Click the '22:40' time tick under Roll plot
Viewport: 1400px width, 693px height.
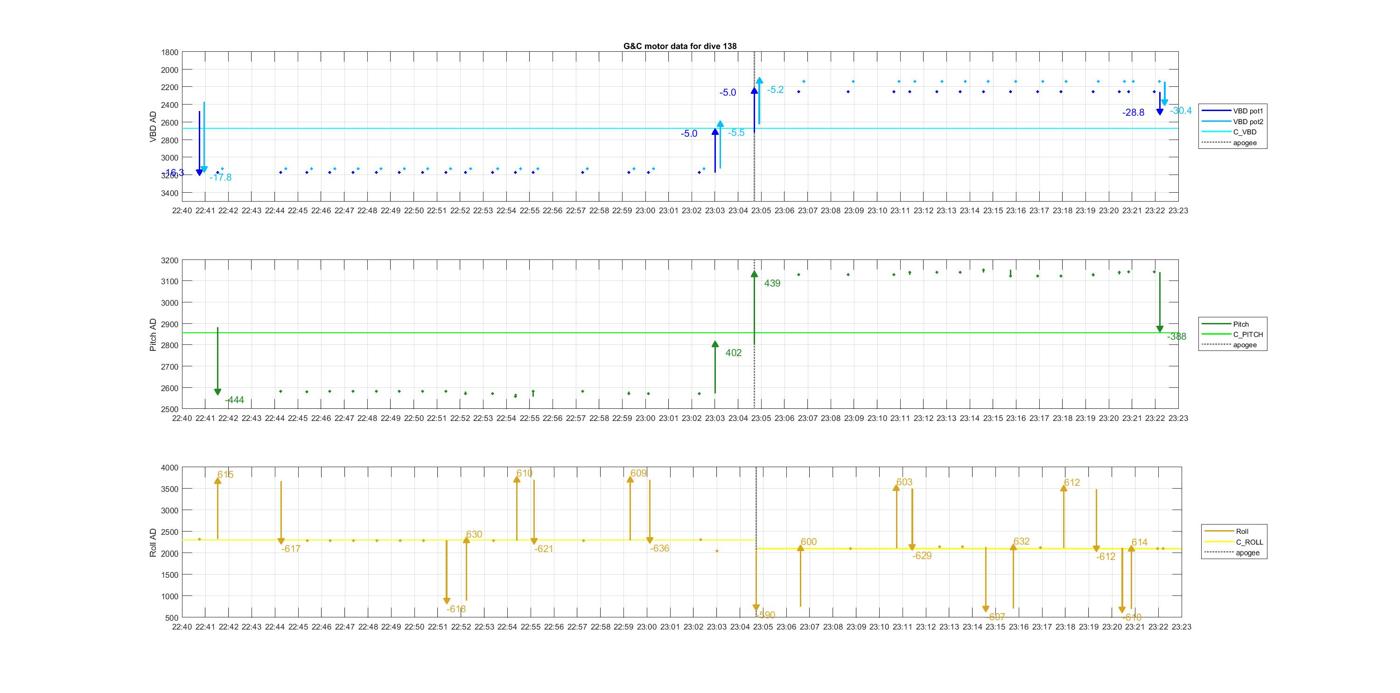[x=182, y=627]
